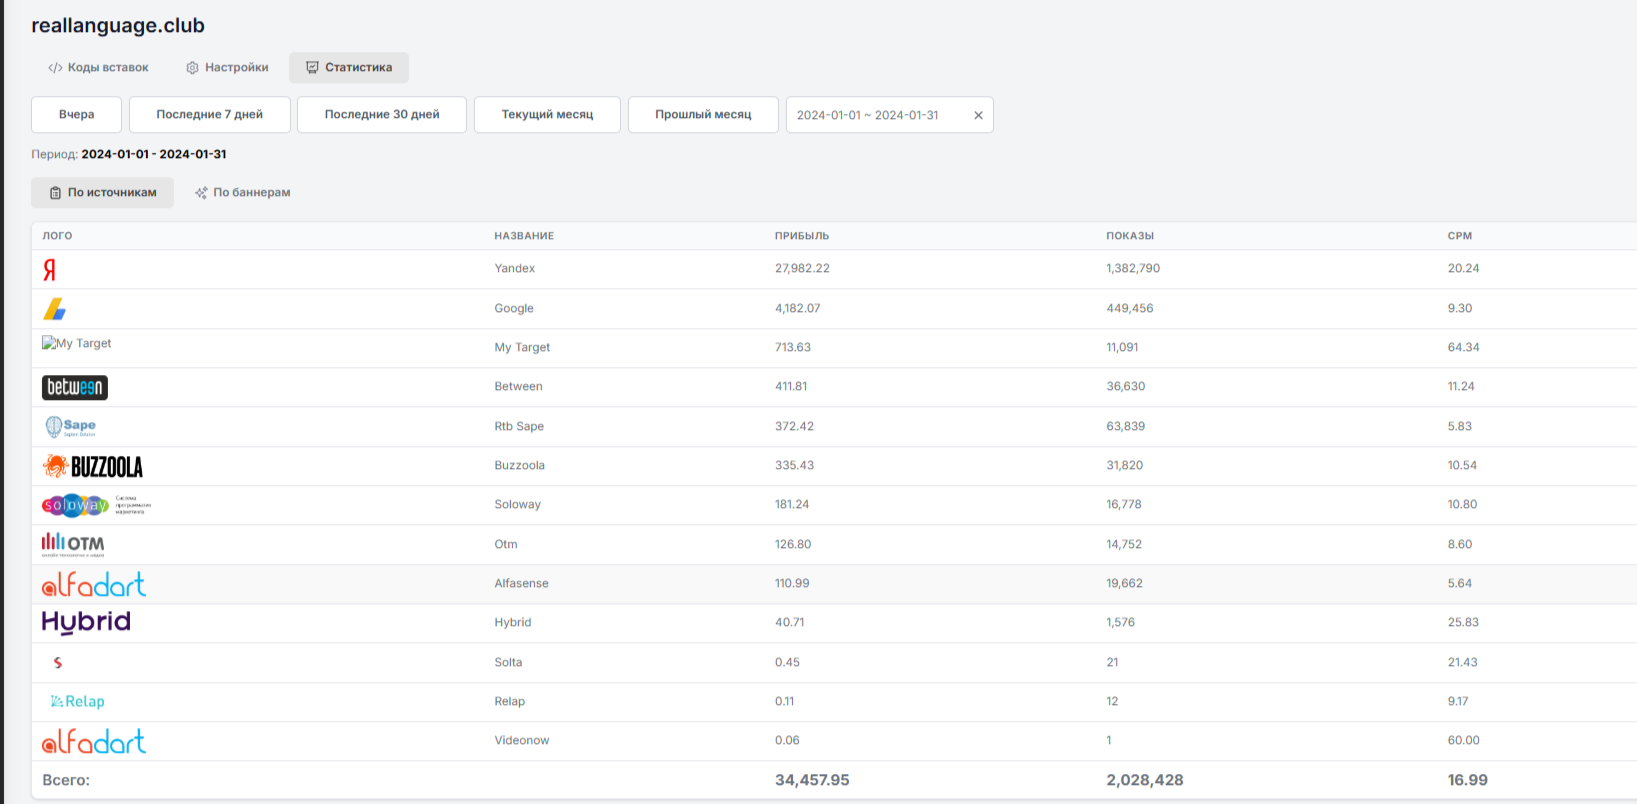
Task: Filter by Текущий месяц
Action: coord(547,115)
